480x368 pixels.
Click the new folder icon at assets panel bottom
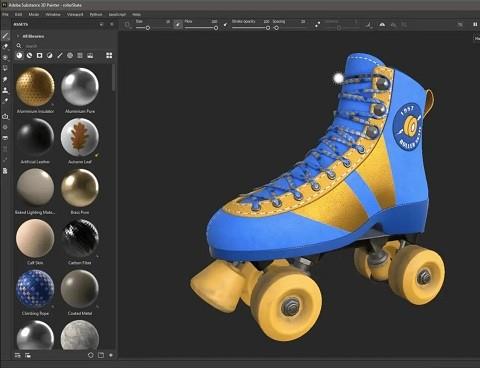[x=101, y=355]
